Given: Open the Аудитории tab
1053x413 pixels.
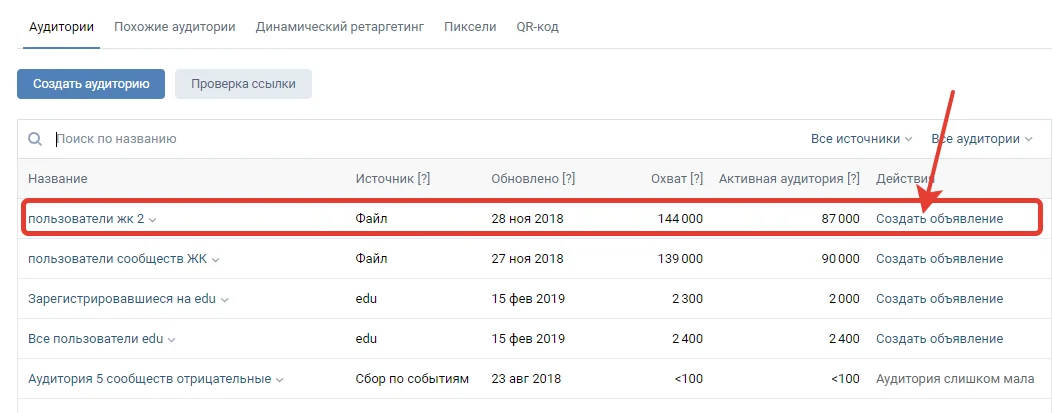Looking at the screenshot, I should point(61,28).
